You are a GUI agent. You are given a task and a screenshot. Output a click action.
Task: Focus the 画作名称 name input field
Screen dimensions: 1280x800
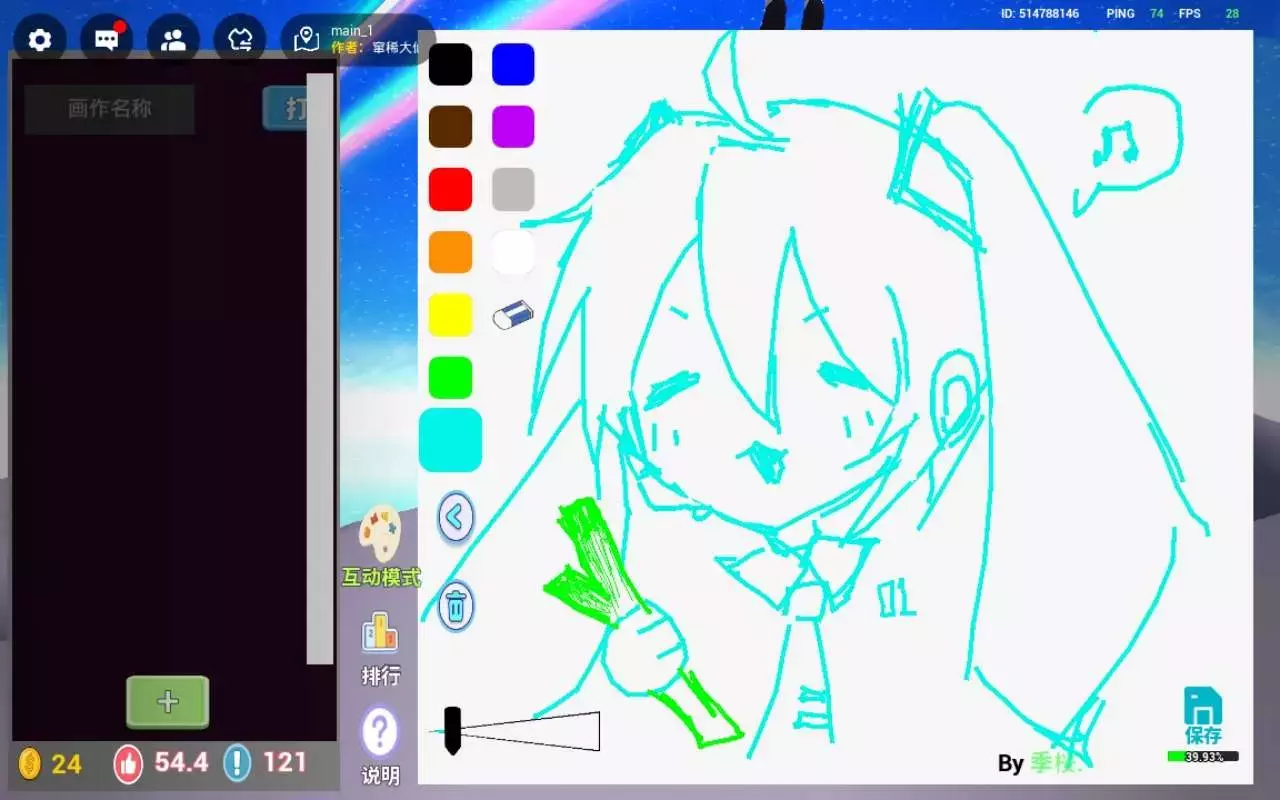tap(110, 109)
